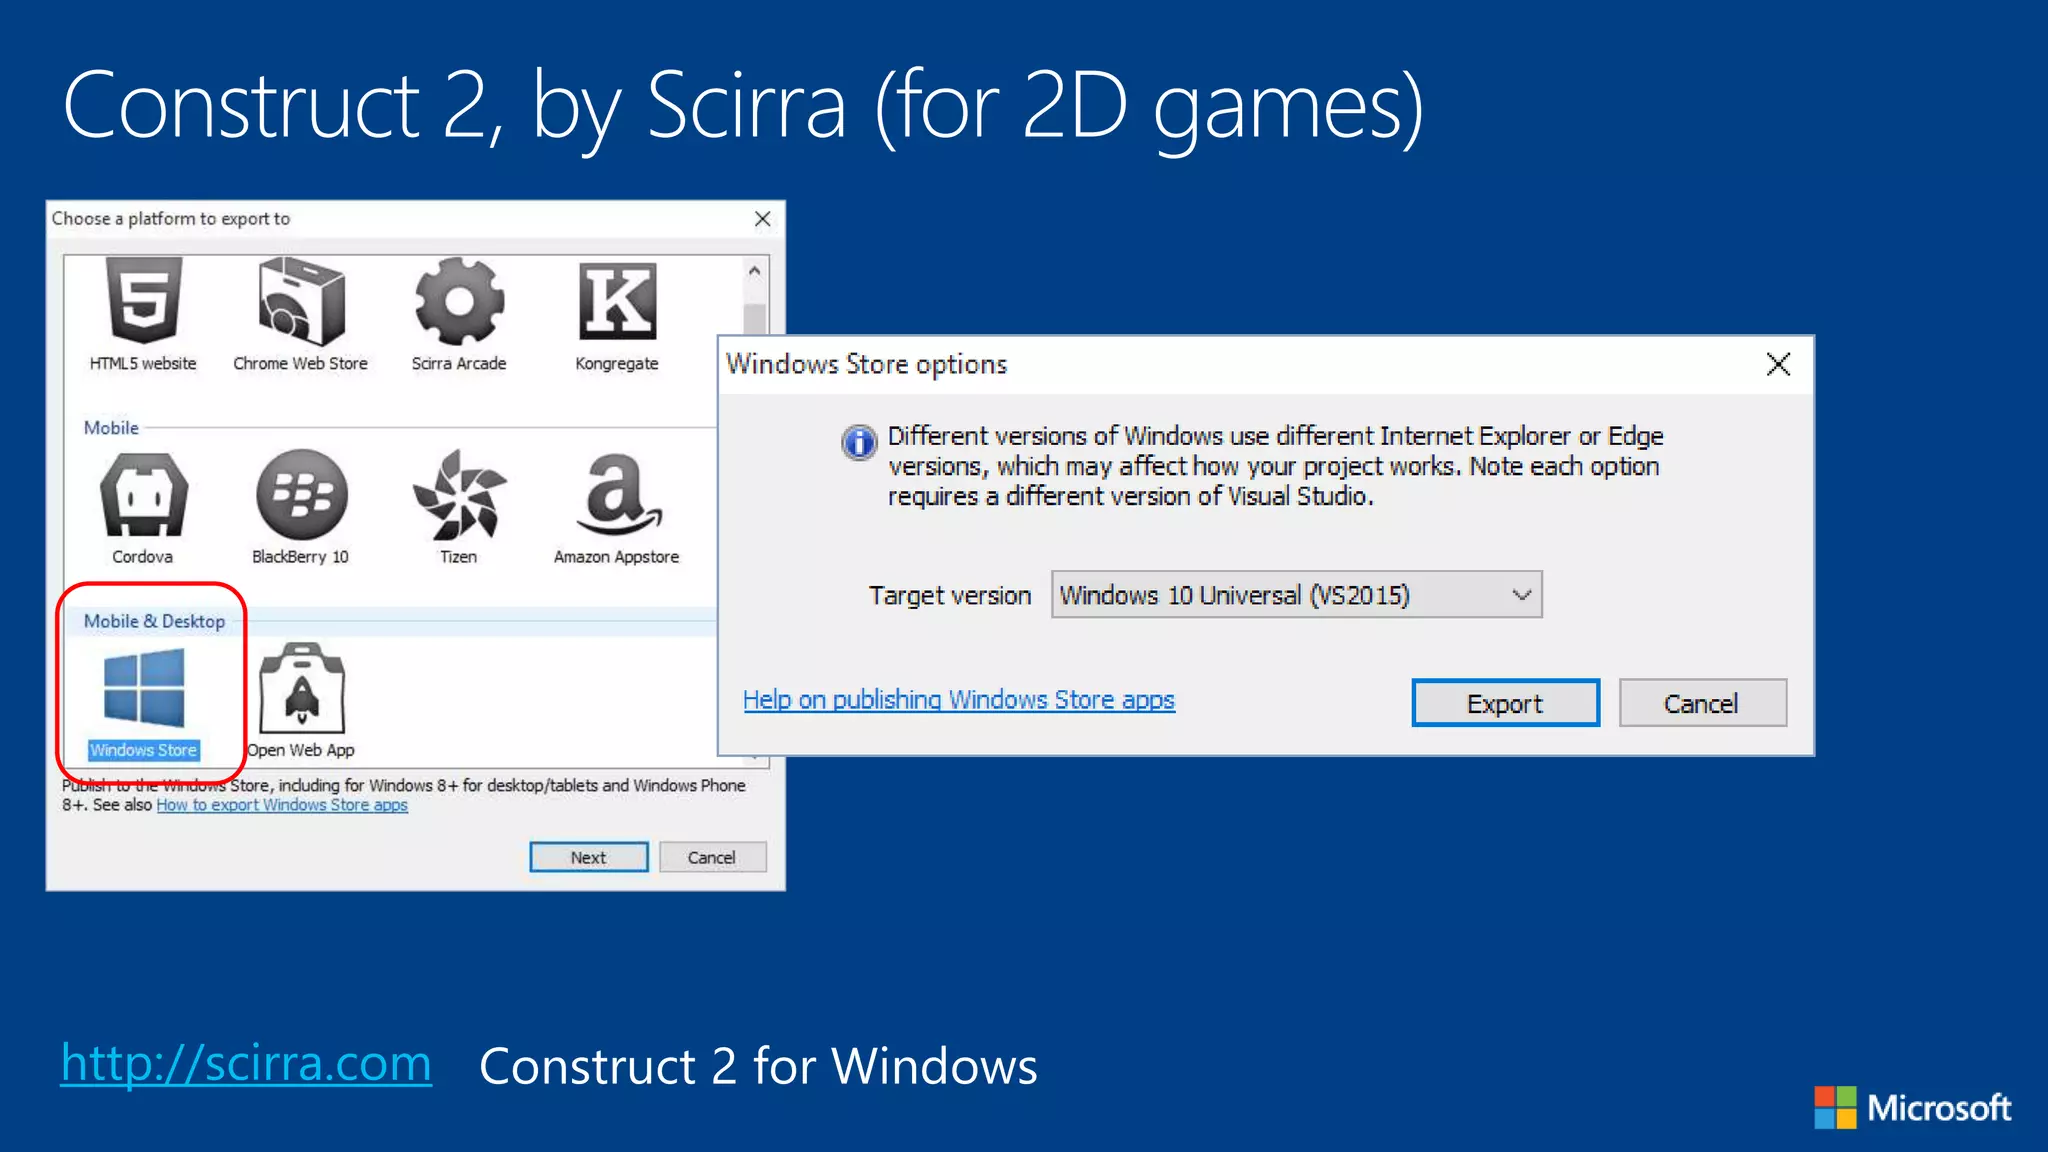
Task: Select the Amazon Appstore icon
Action: pyautogui.click(x=617, y=494)
